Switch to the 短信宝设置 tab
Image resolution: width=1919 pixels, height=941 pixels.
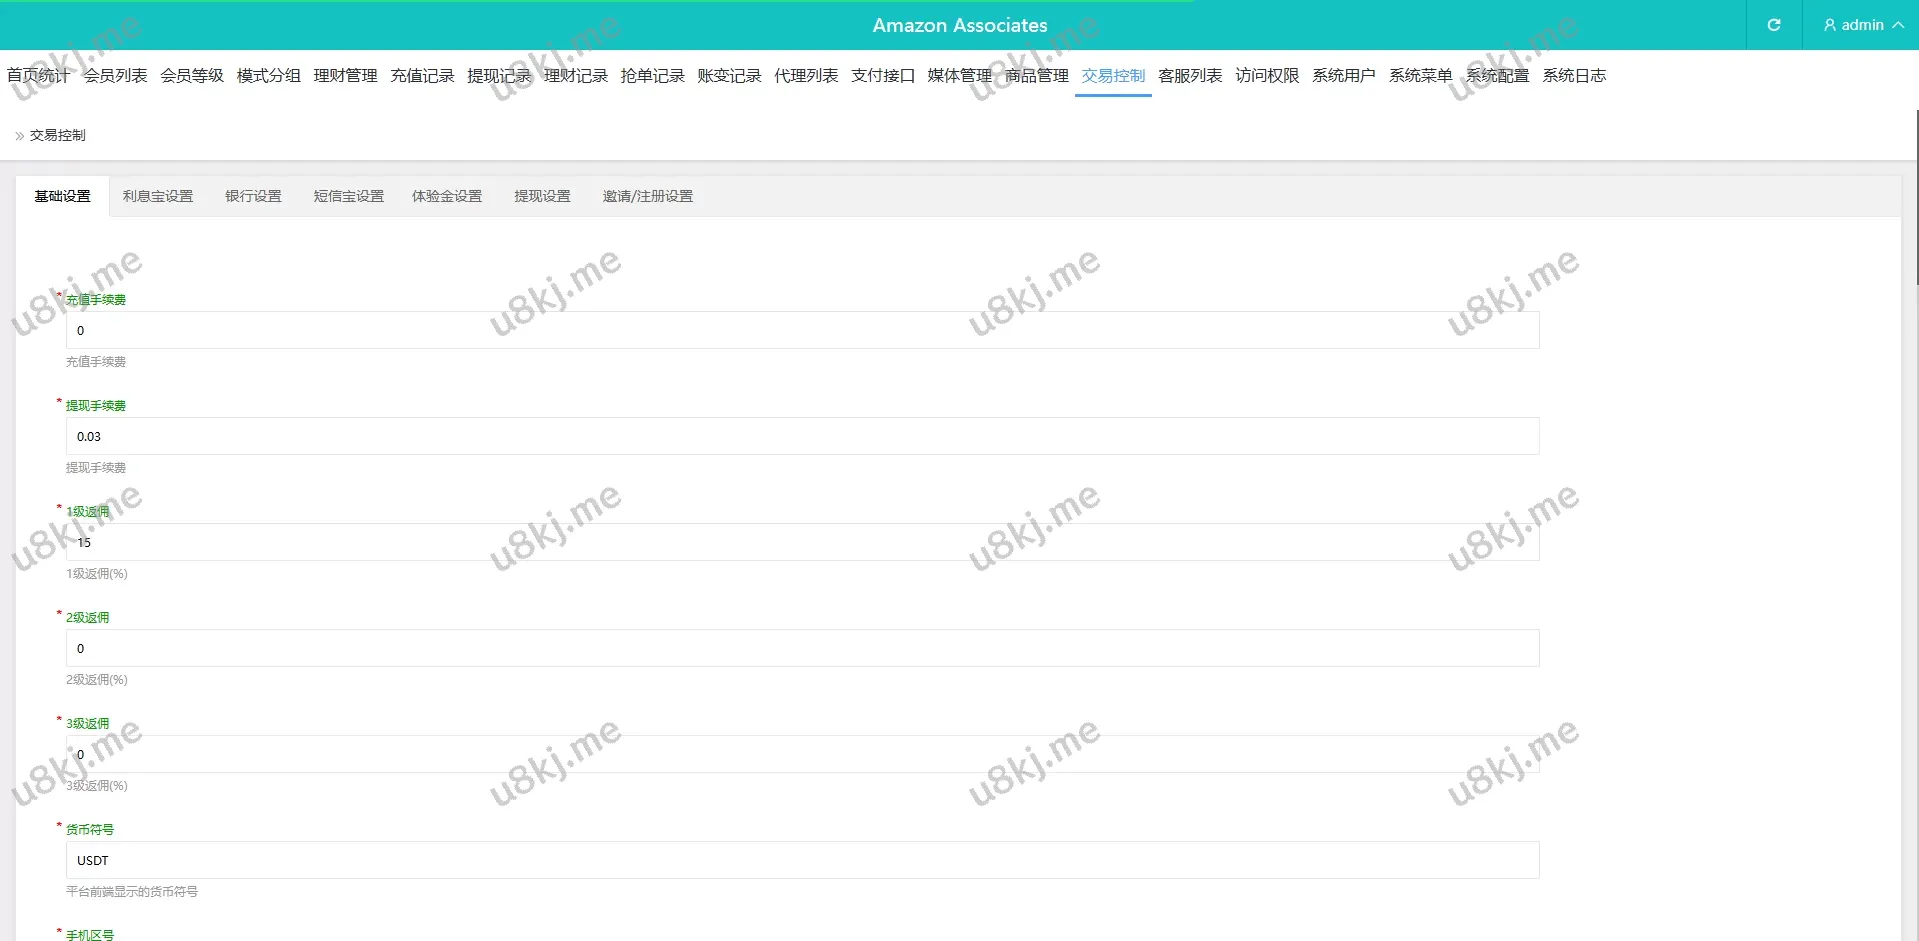tap(348, 197)
